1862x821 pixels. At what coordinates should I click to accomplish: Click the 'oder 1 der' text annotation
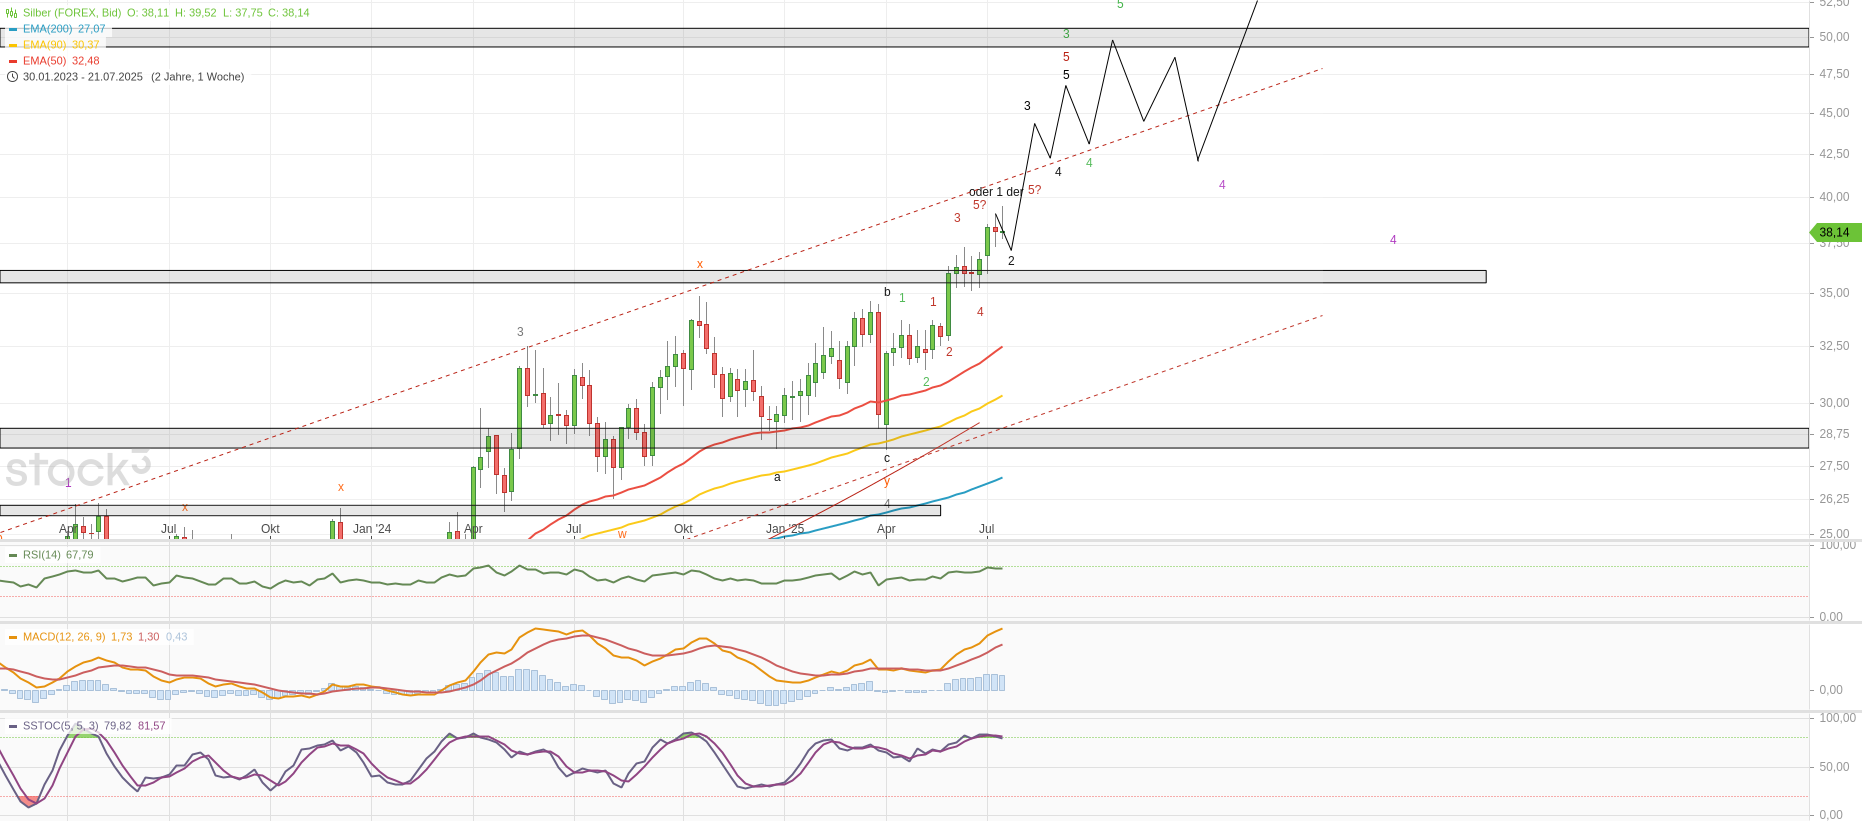click(x=995, y=192)
